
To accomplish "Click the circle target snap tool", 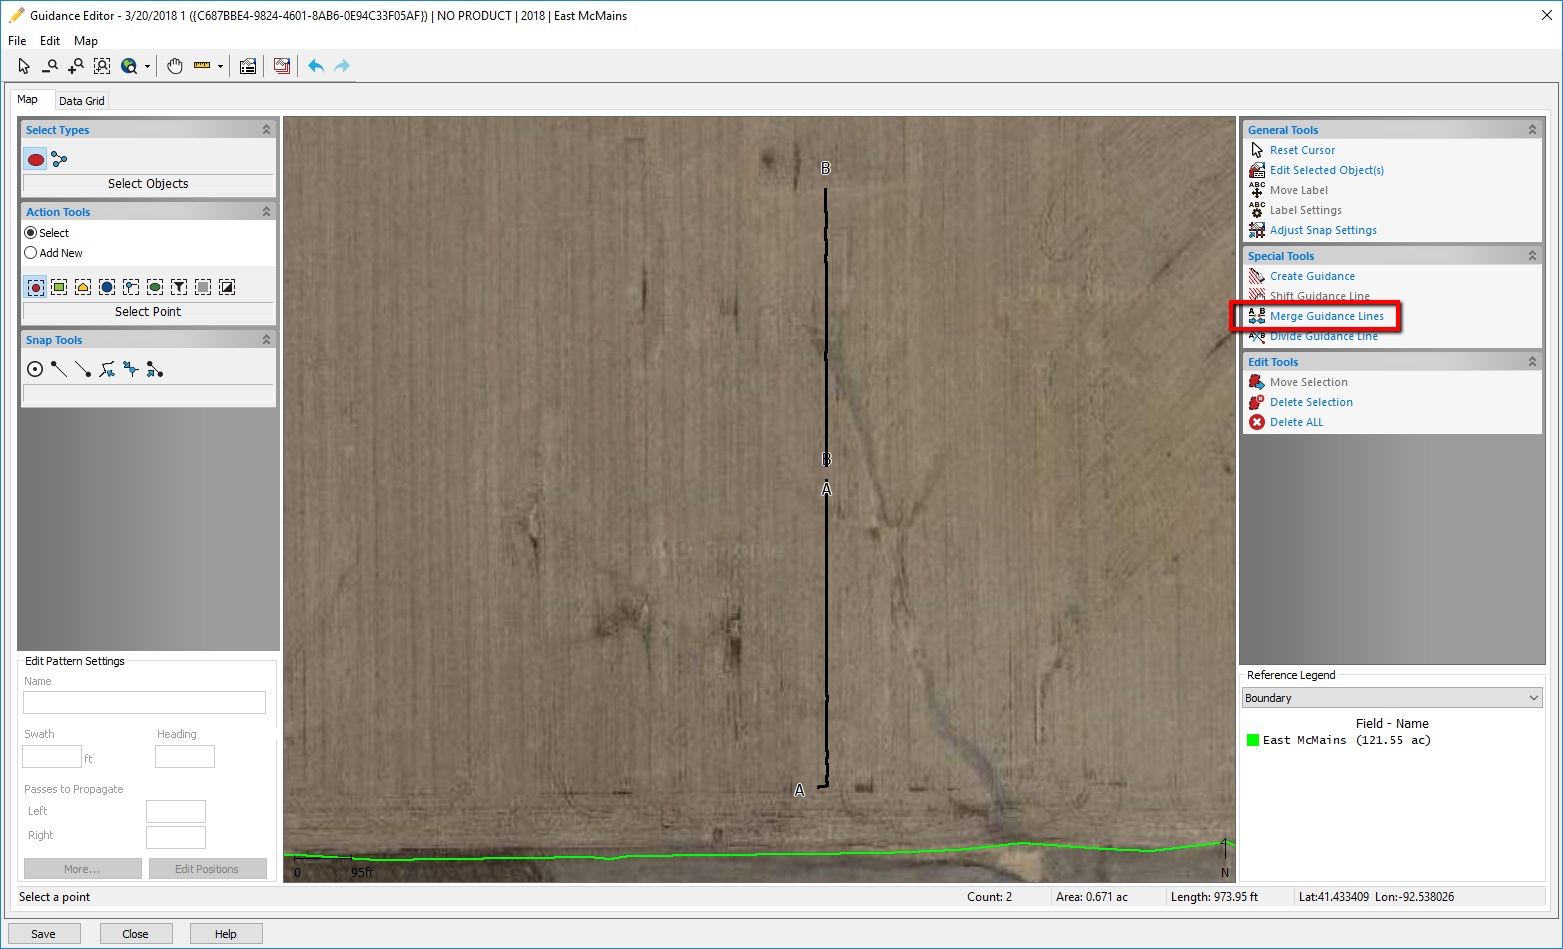I will point(35,369).
